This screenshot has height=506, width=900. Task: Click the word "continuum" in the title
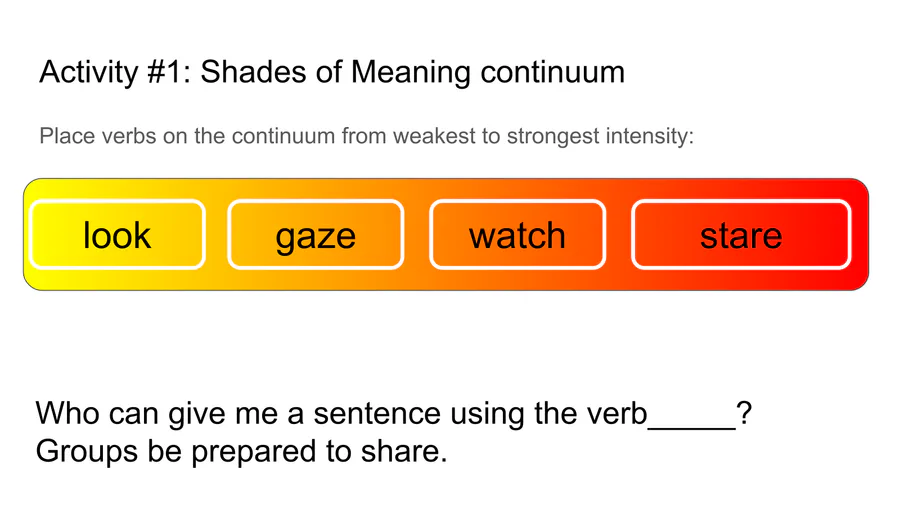[552, 72]
